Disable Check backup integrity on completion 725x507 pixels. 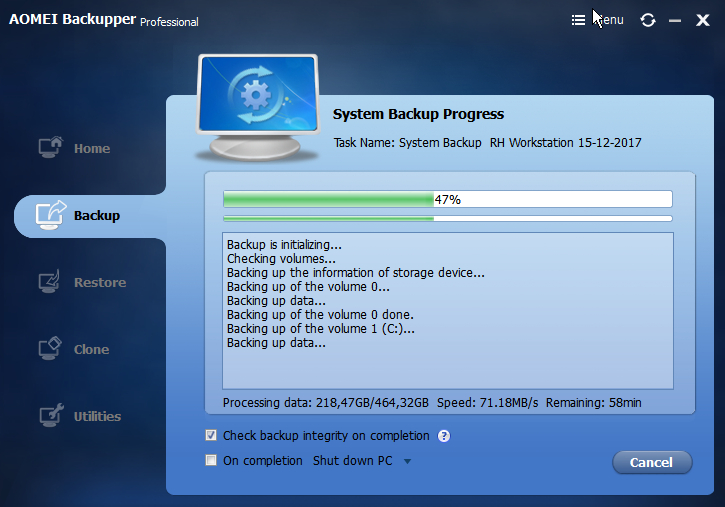(211, 435)
